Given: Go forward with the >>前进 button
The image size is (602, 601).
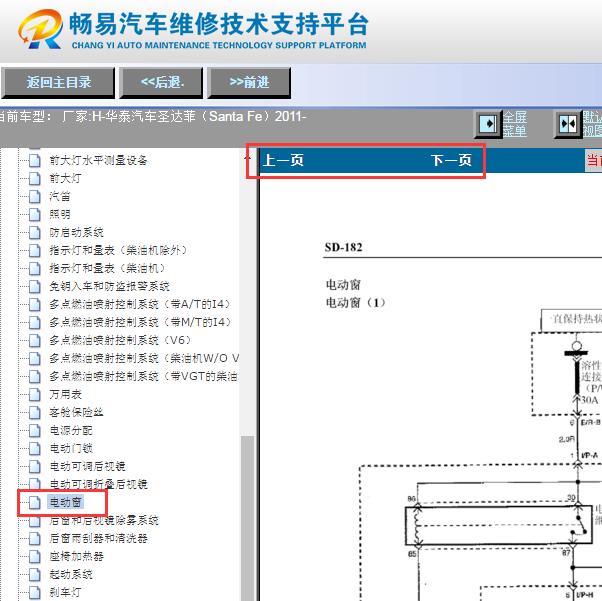Looking at the screenshot, I should (x=249, y=83).
